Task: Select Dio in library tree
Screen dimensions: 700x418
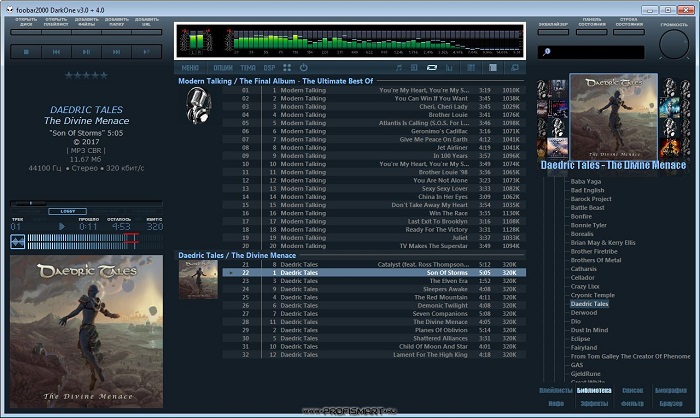Action: point(575,321)
